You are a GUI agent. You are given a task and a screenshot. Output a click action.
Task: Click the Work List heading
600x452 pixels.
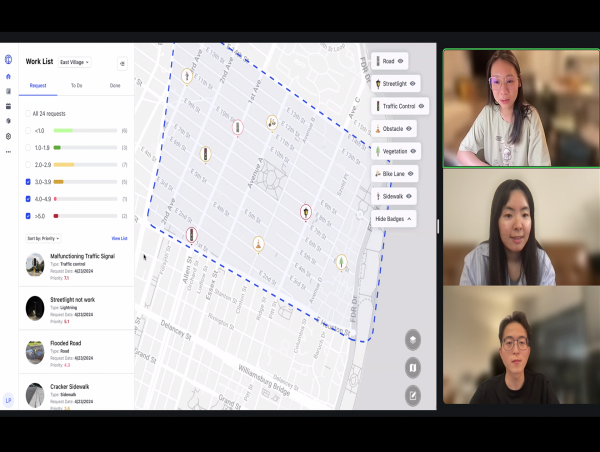(x=39, y=61)
